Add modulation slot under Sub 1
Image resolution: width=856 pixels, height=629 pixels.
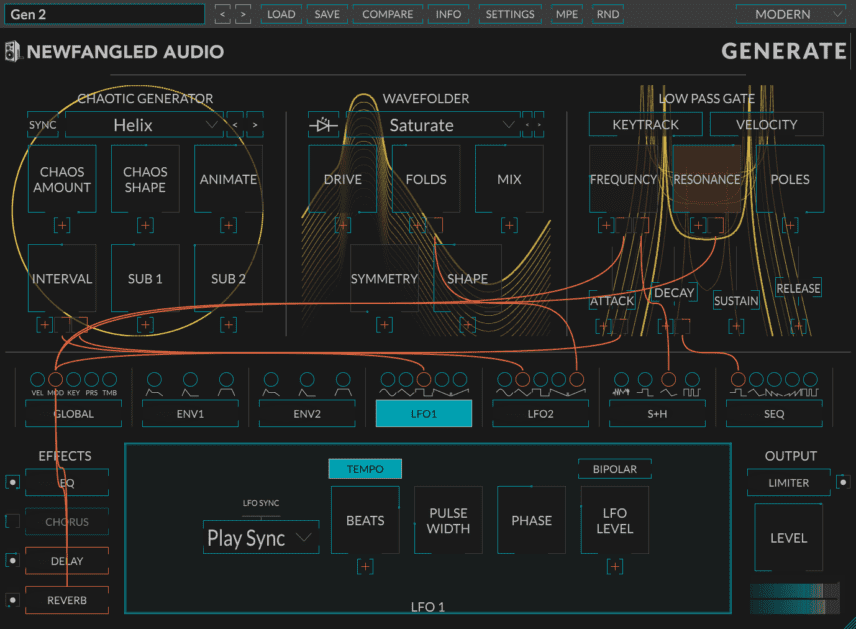click(145, 325)
